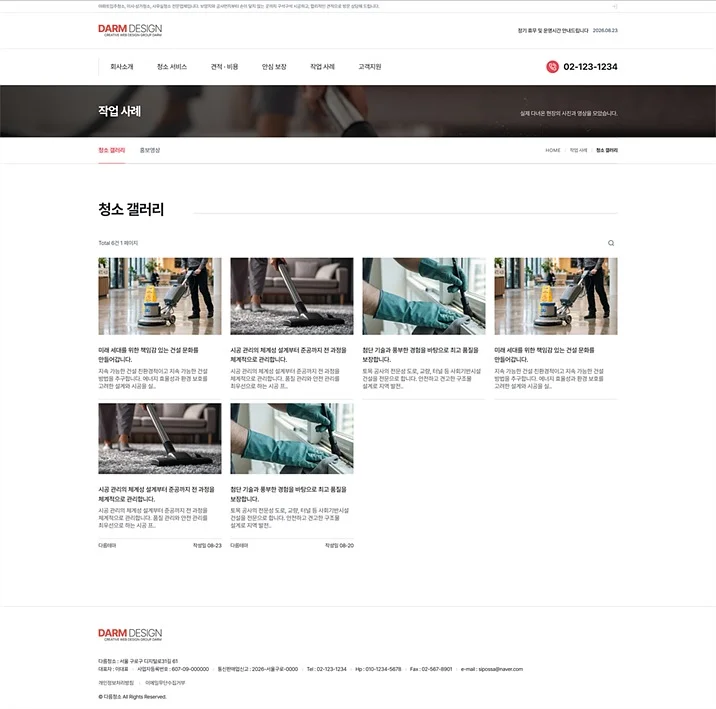Click 개인정보처리방침 footer link
Viewport: 716px width, 709px height.
coord(116,683)
